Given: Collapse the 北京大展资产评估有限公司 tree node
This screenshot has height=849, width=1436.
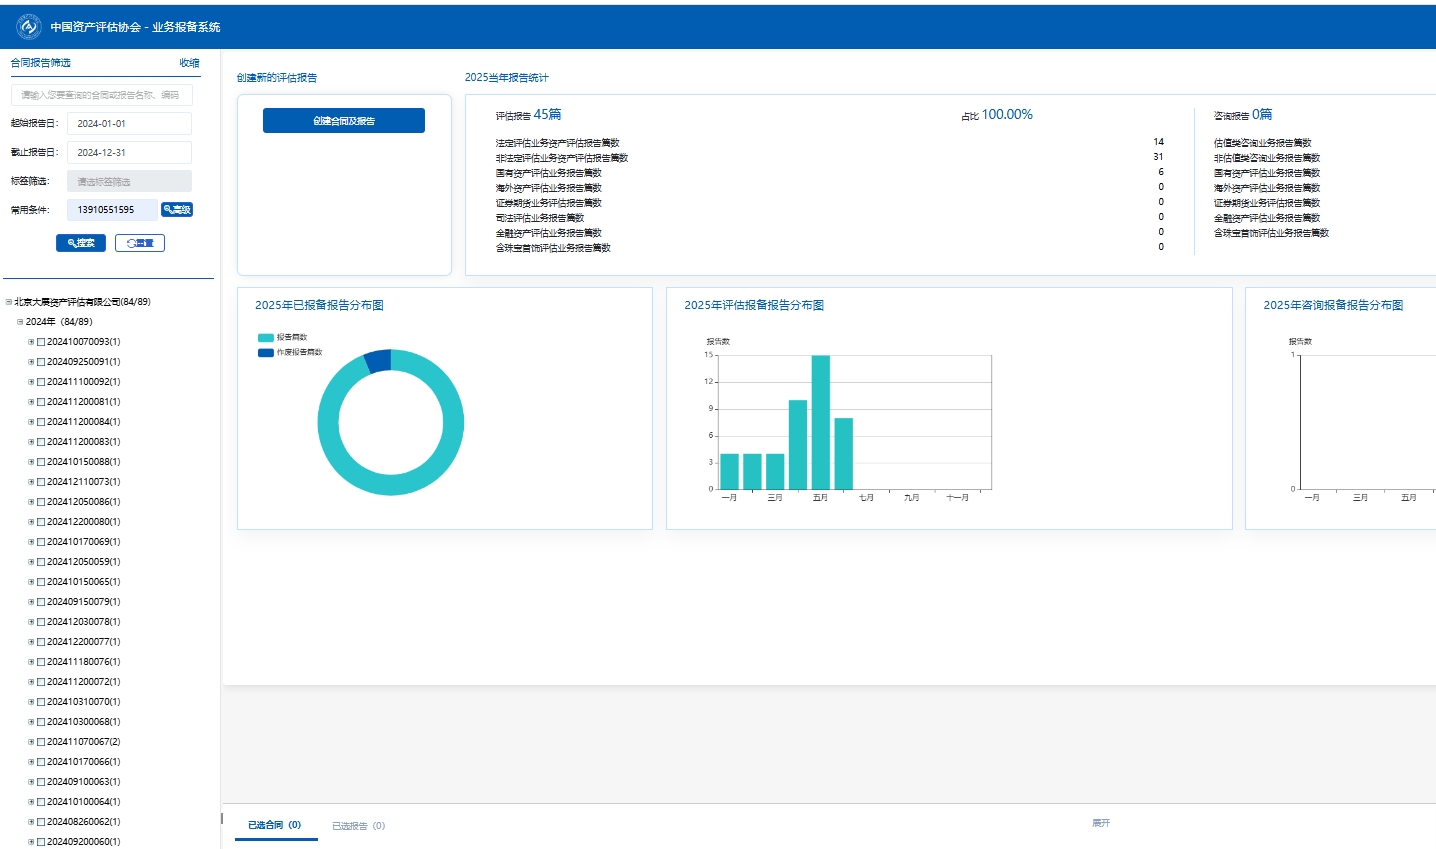Looking at the screenshot, I should click(9, 302).
